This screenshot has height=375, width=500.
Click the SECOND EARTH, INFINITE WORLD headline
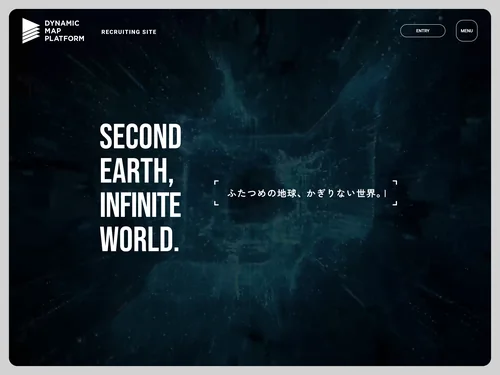tap(141, 187)
